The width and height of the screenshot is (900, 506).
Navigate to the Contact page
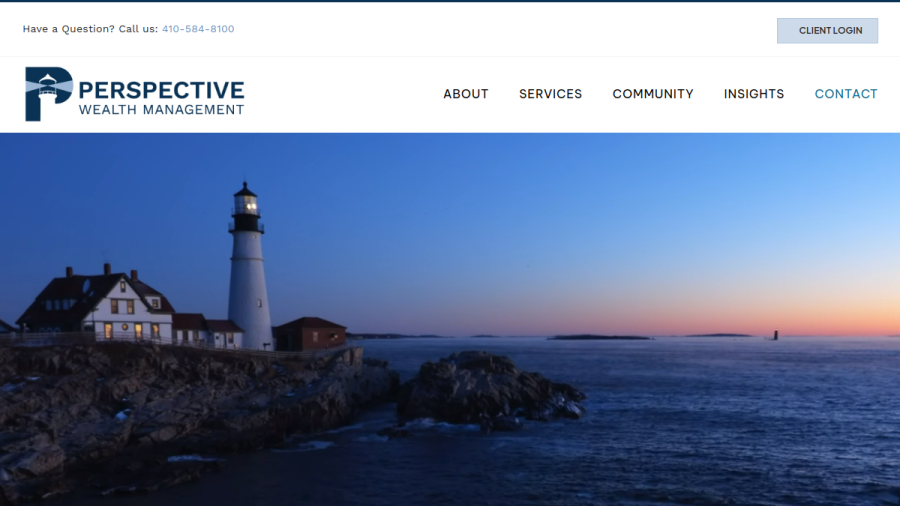(x=846, y=94)
